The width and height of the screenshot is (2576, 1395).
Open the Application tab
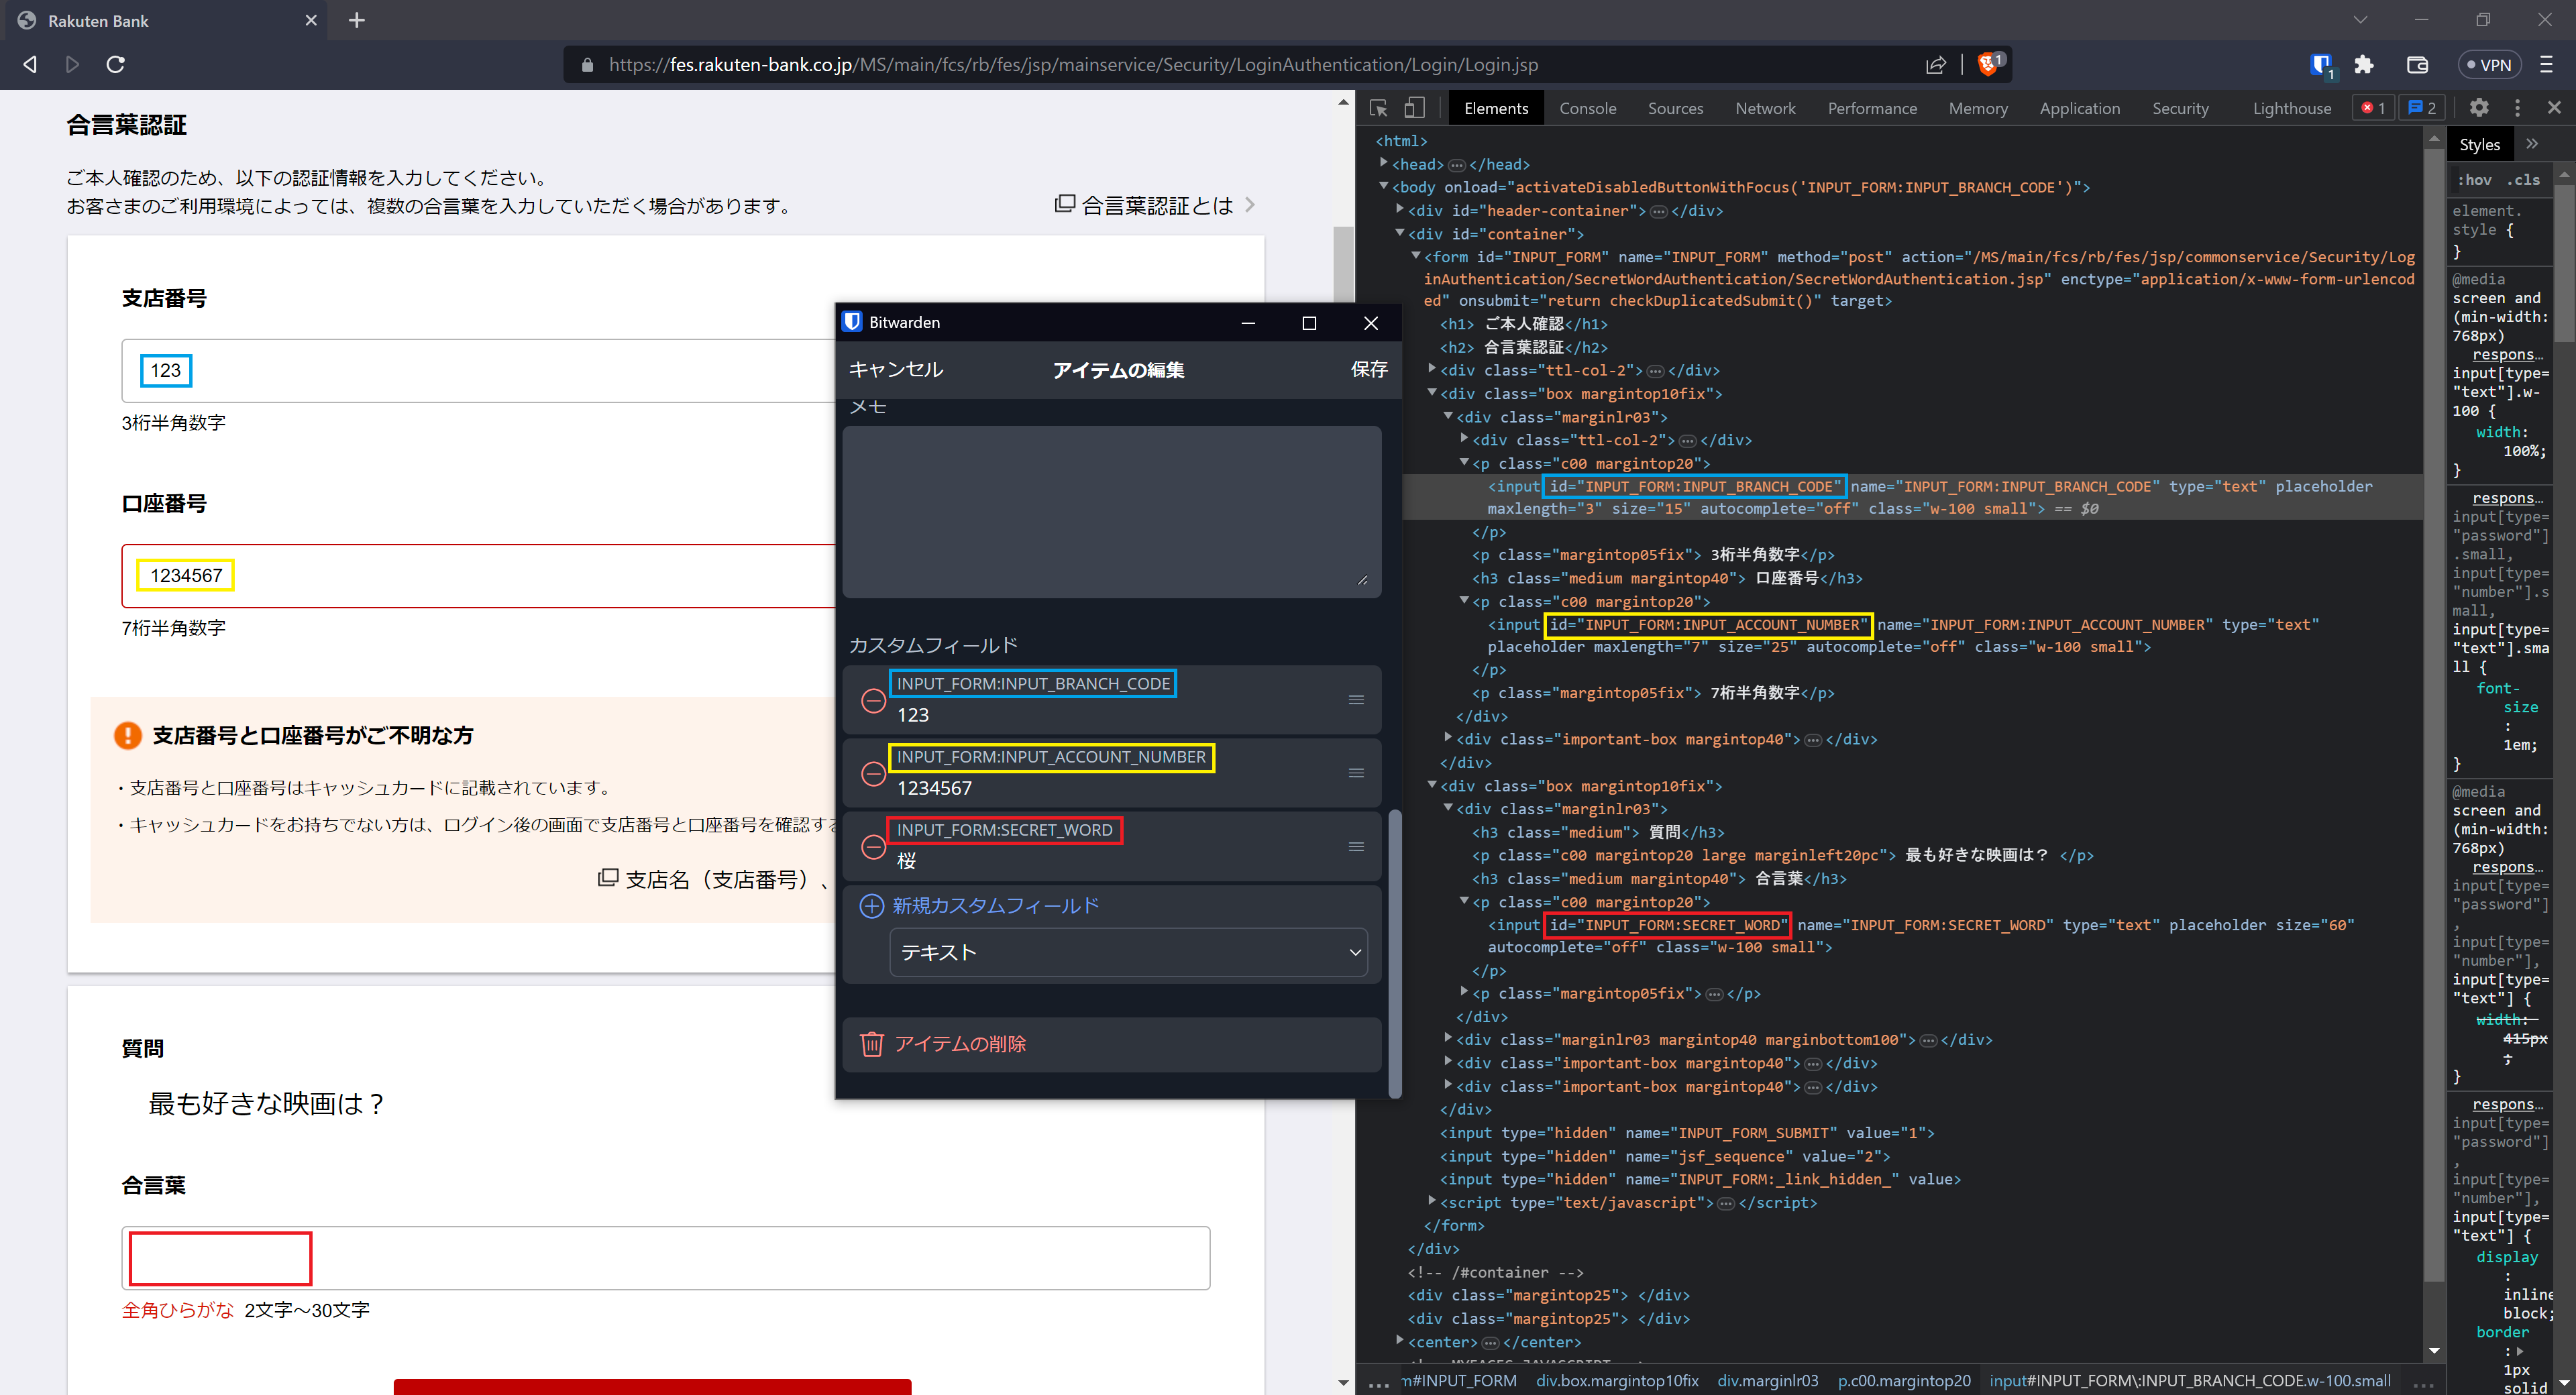coord(2079,108)
